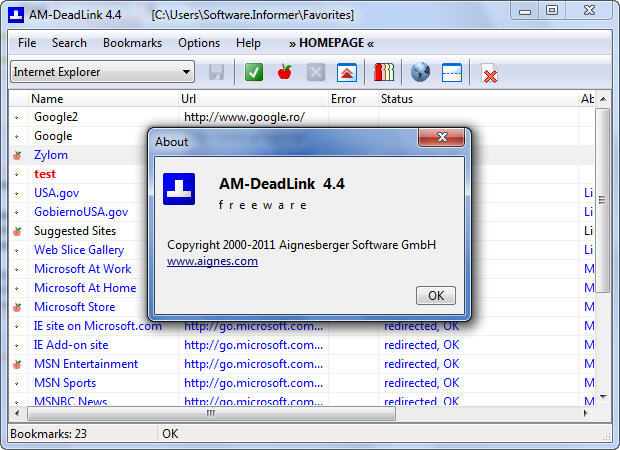Open the Options menu

tap(199, 43)
